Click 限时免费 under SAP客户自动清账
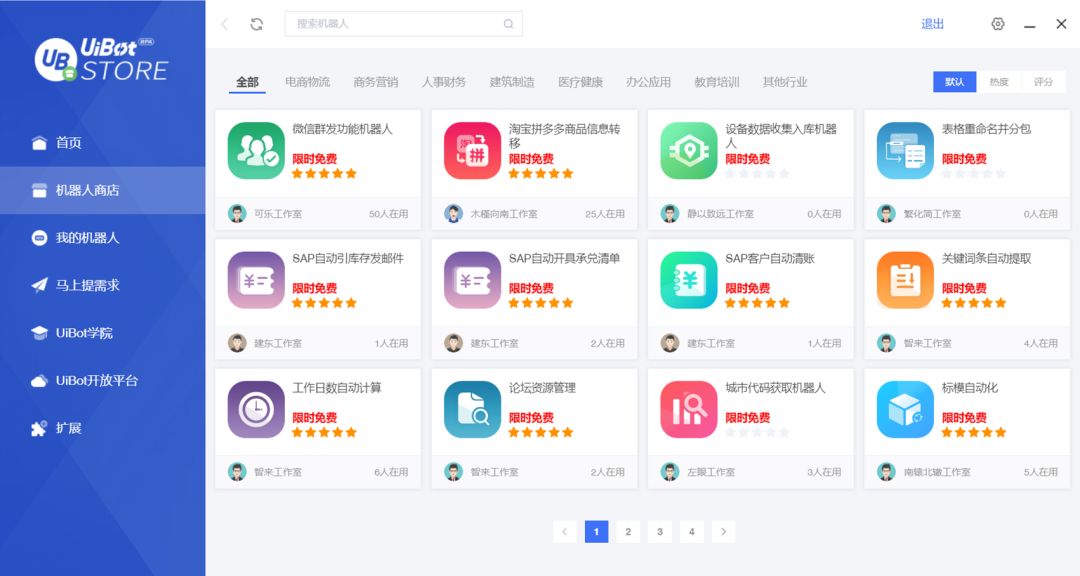Image resolution: width=1080 pixels, height=576 pixels. coord(747,288)
